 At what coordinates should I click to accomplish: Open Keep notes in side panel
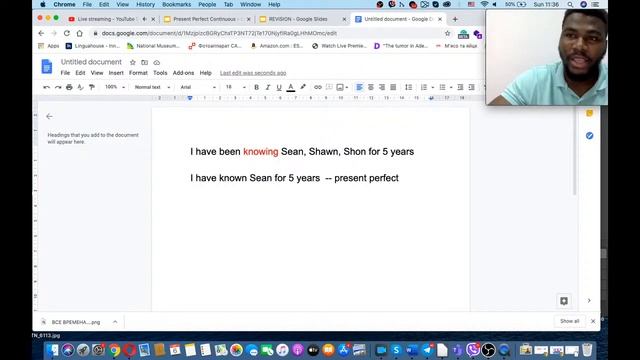[x=589, y=113]
